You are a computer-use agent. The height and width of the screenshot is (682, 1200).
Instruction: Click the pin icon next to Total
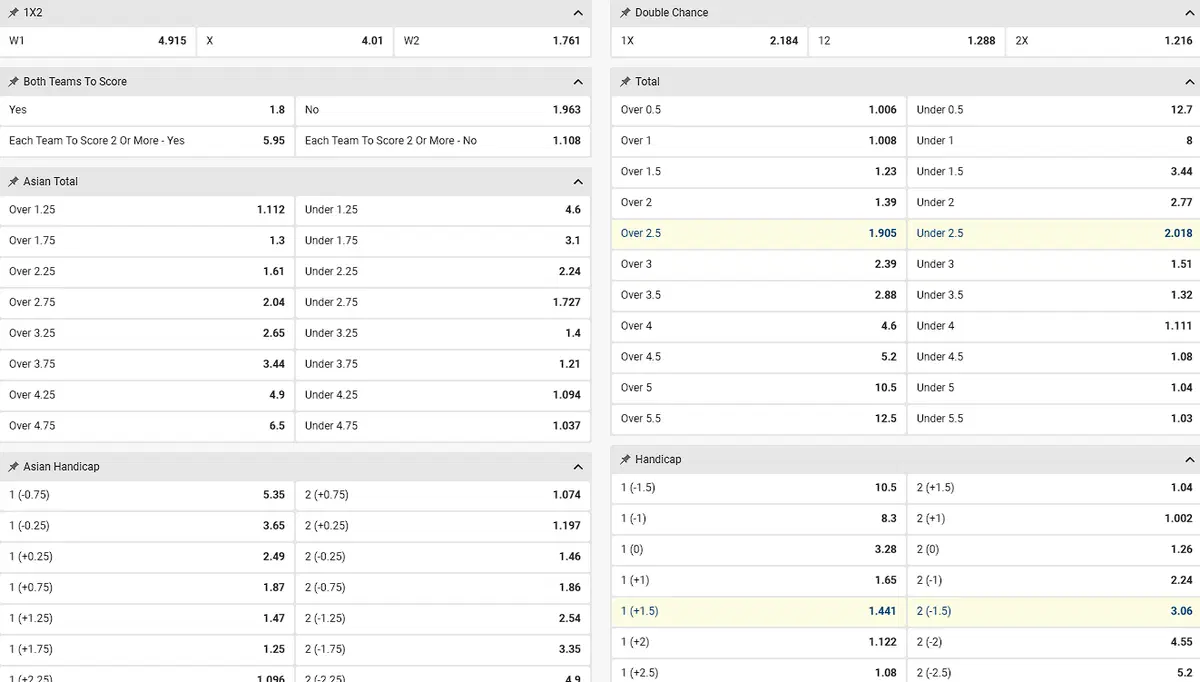pos(625,82)
